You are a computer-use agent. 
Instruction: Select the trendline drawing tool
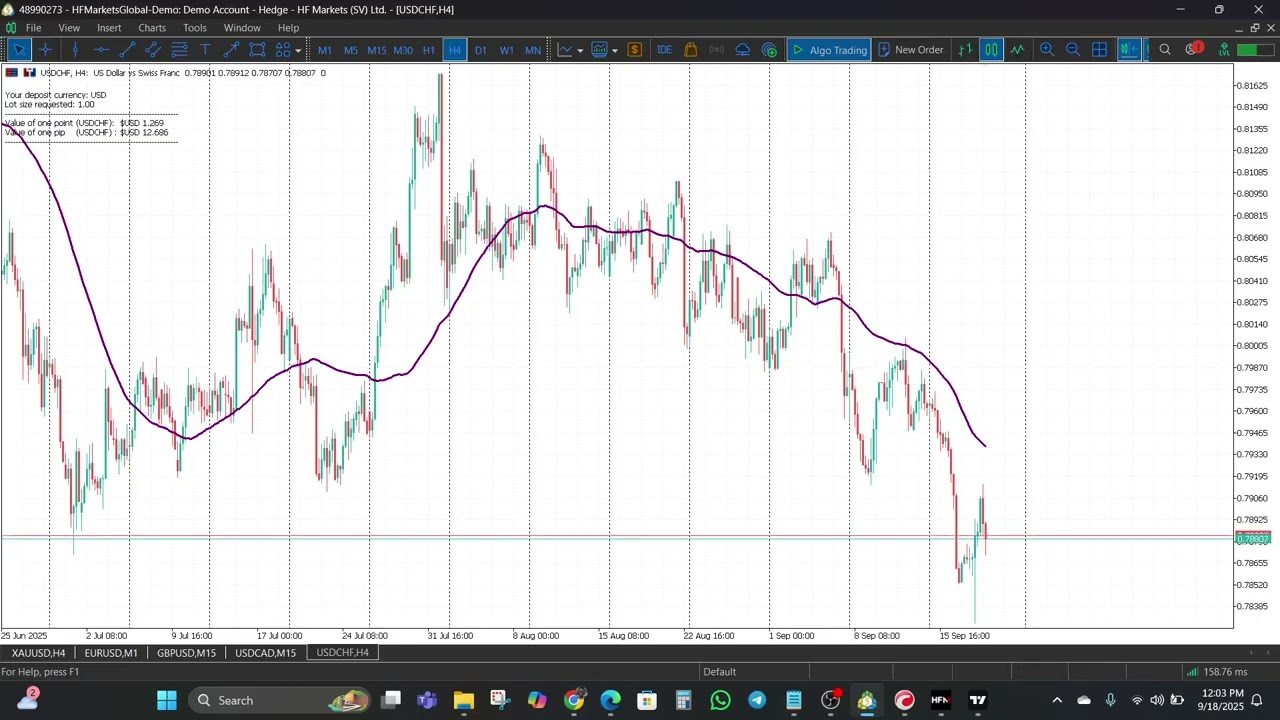127,50
